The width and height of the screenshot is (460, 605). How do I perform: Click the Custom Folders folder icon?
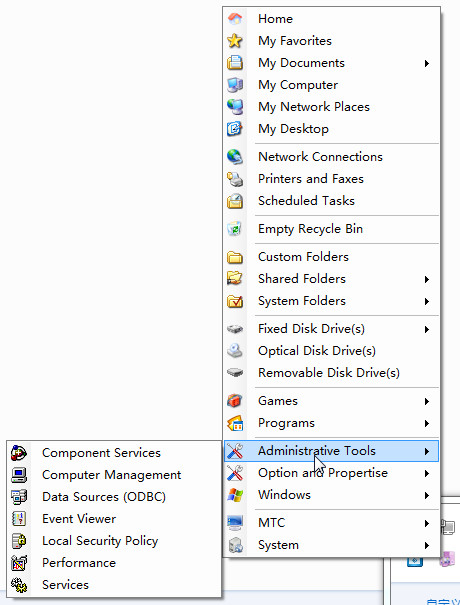tap(235, 257)
